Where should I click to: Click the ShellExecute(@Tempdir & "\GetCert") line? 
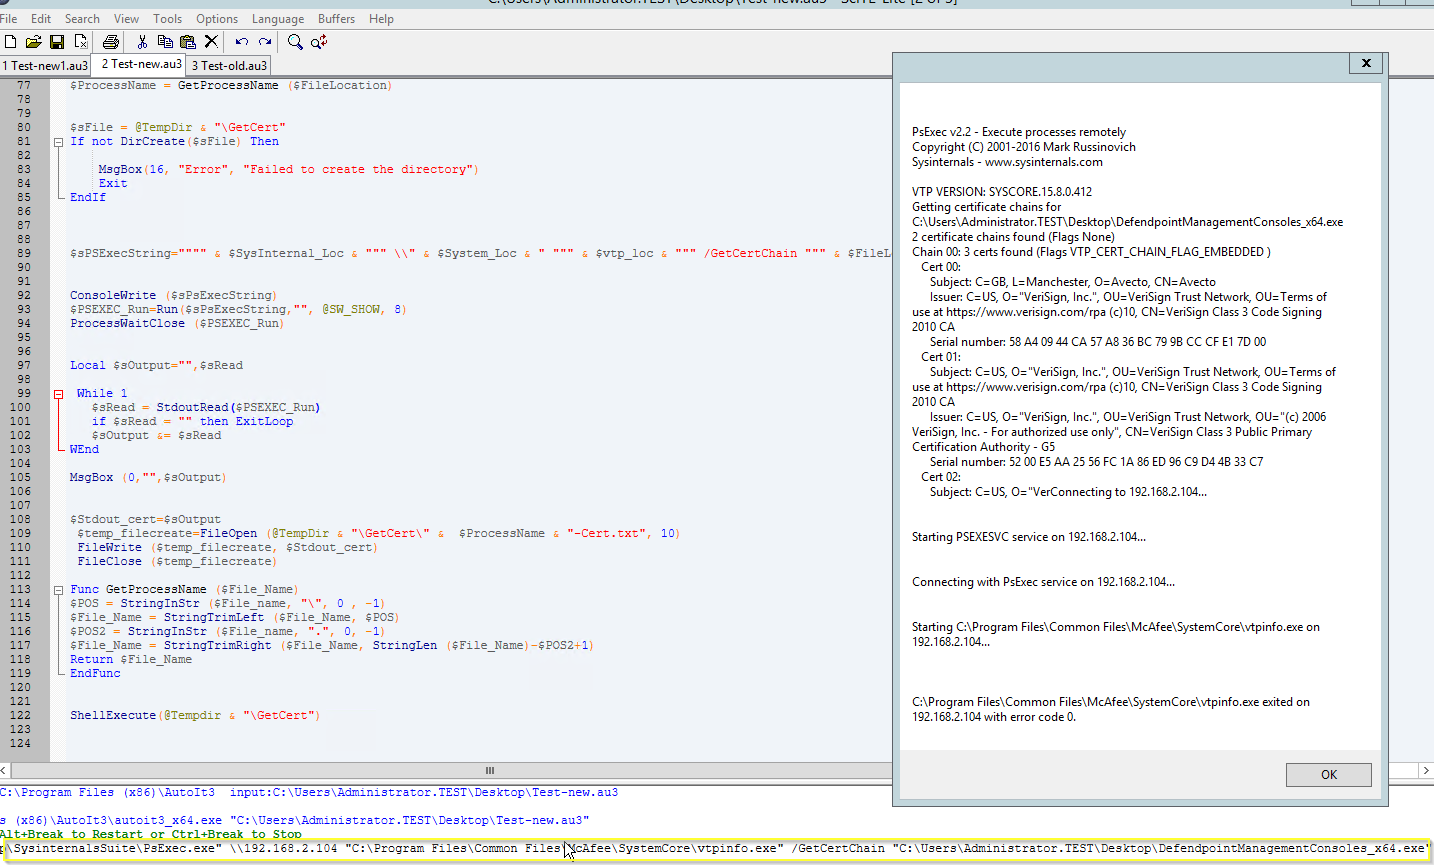(195, 716)
